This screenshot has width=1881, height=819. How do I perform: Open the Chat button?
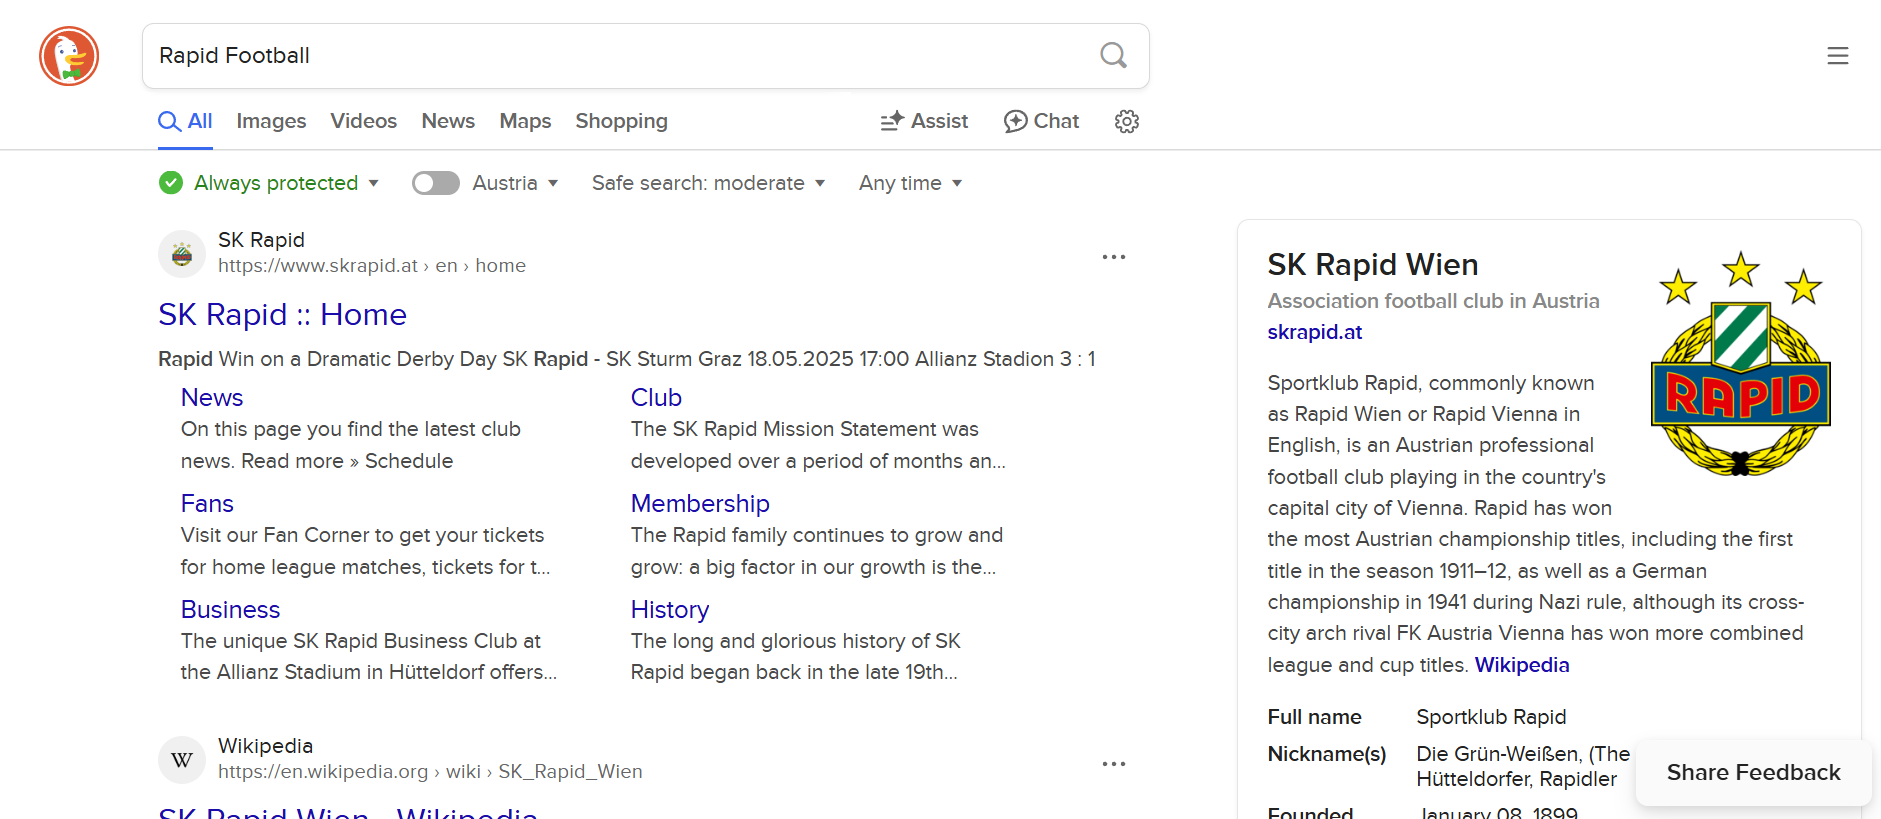(x=1041, y=121)
